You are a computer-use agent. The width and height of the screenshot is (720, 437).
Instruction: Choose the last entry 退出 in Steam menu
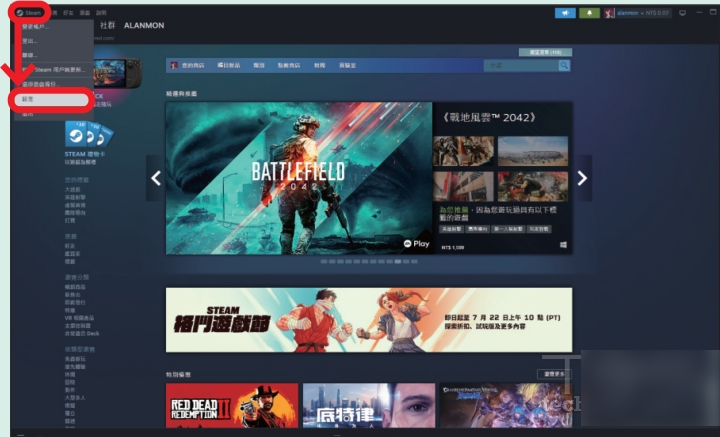click(28, 114)
